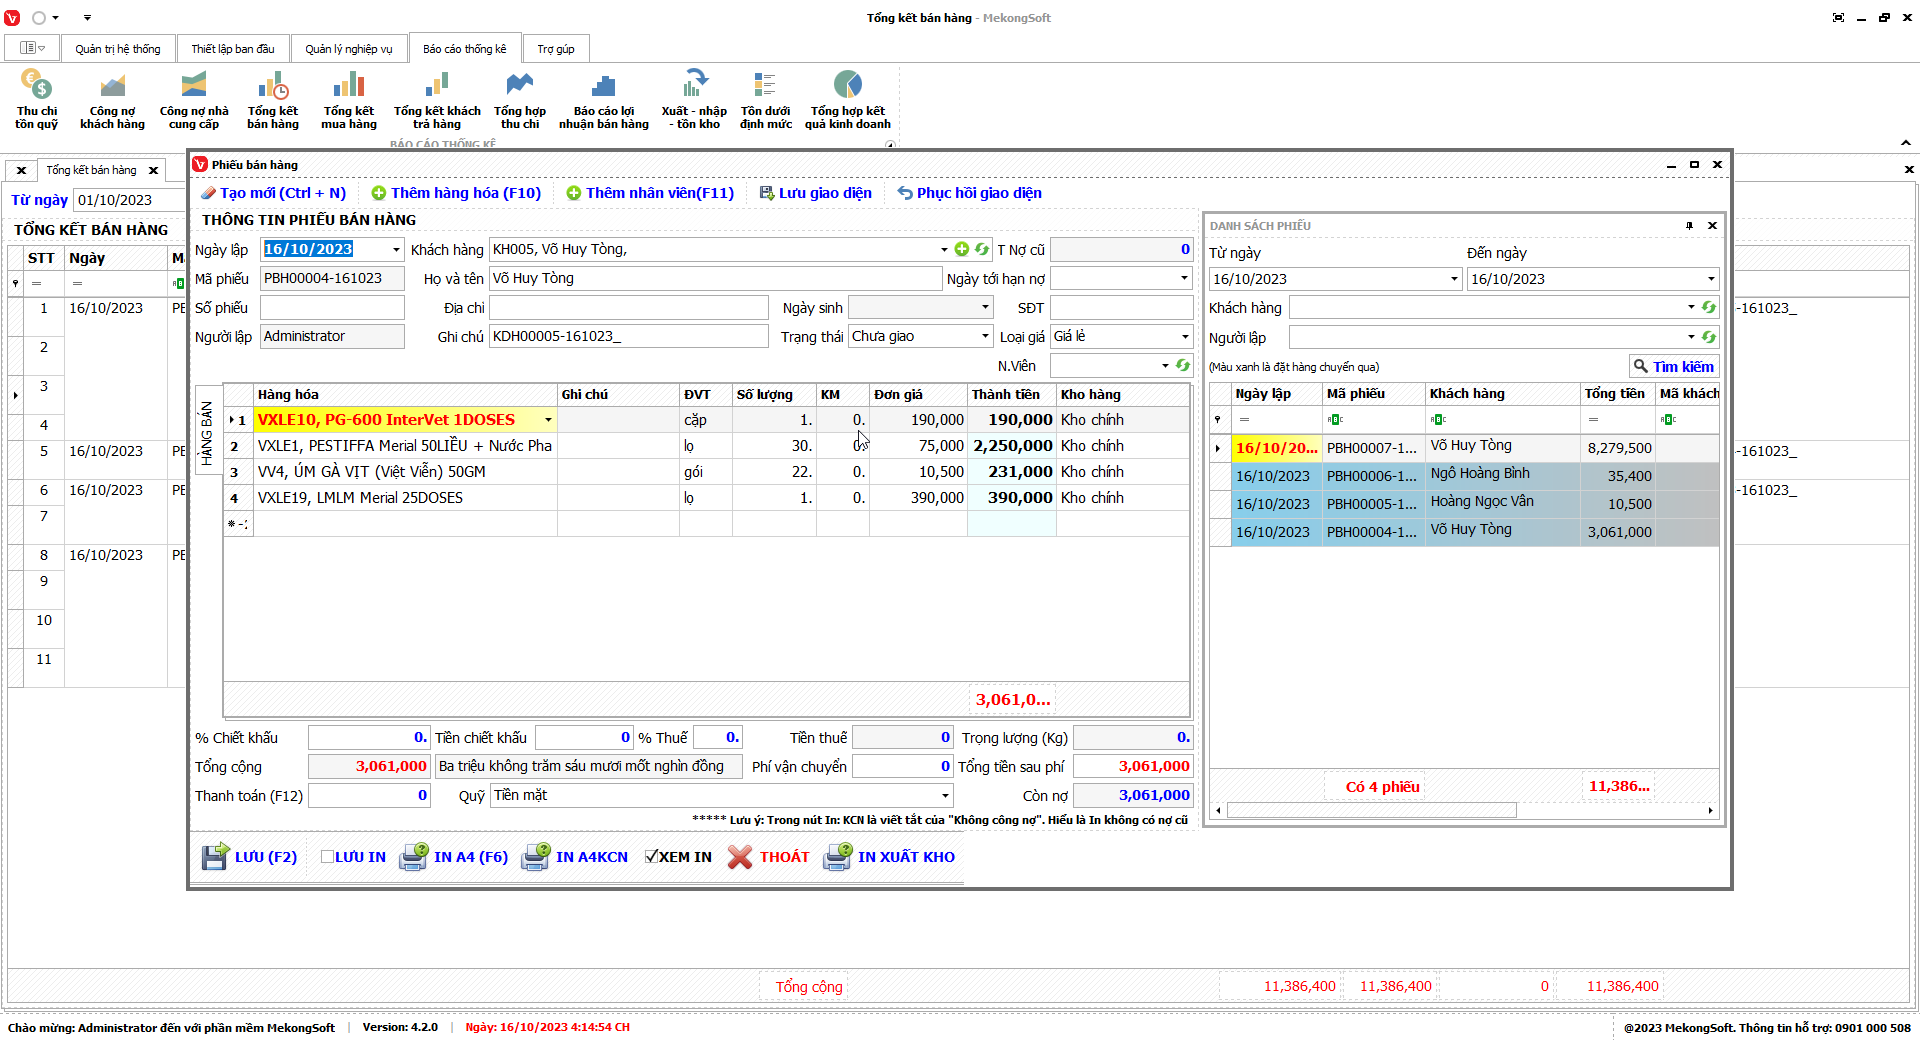This screenshot has height=1040, width=1920.
Task: Click the Tìm kiếm search button
Action: click(1673, 367)
